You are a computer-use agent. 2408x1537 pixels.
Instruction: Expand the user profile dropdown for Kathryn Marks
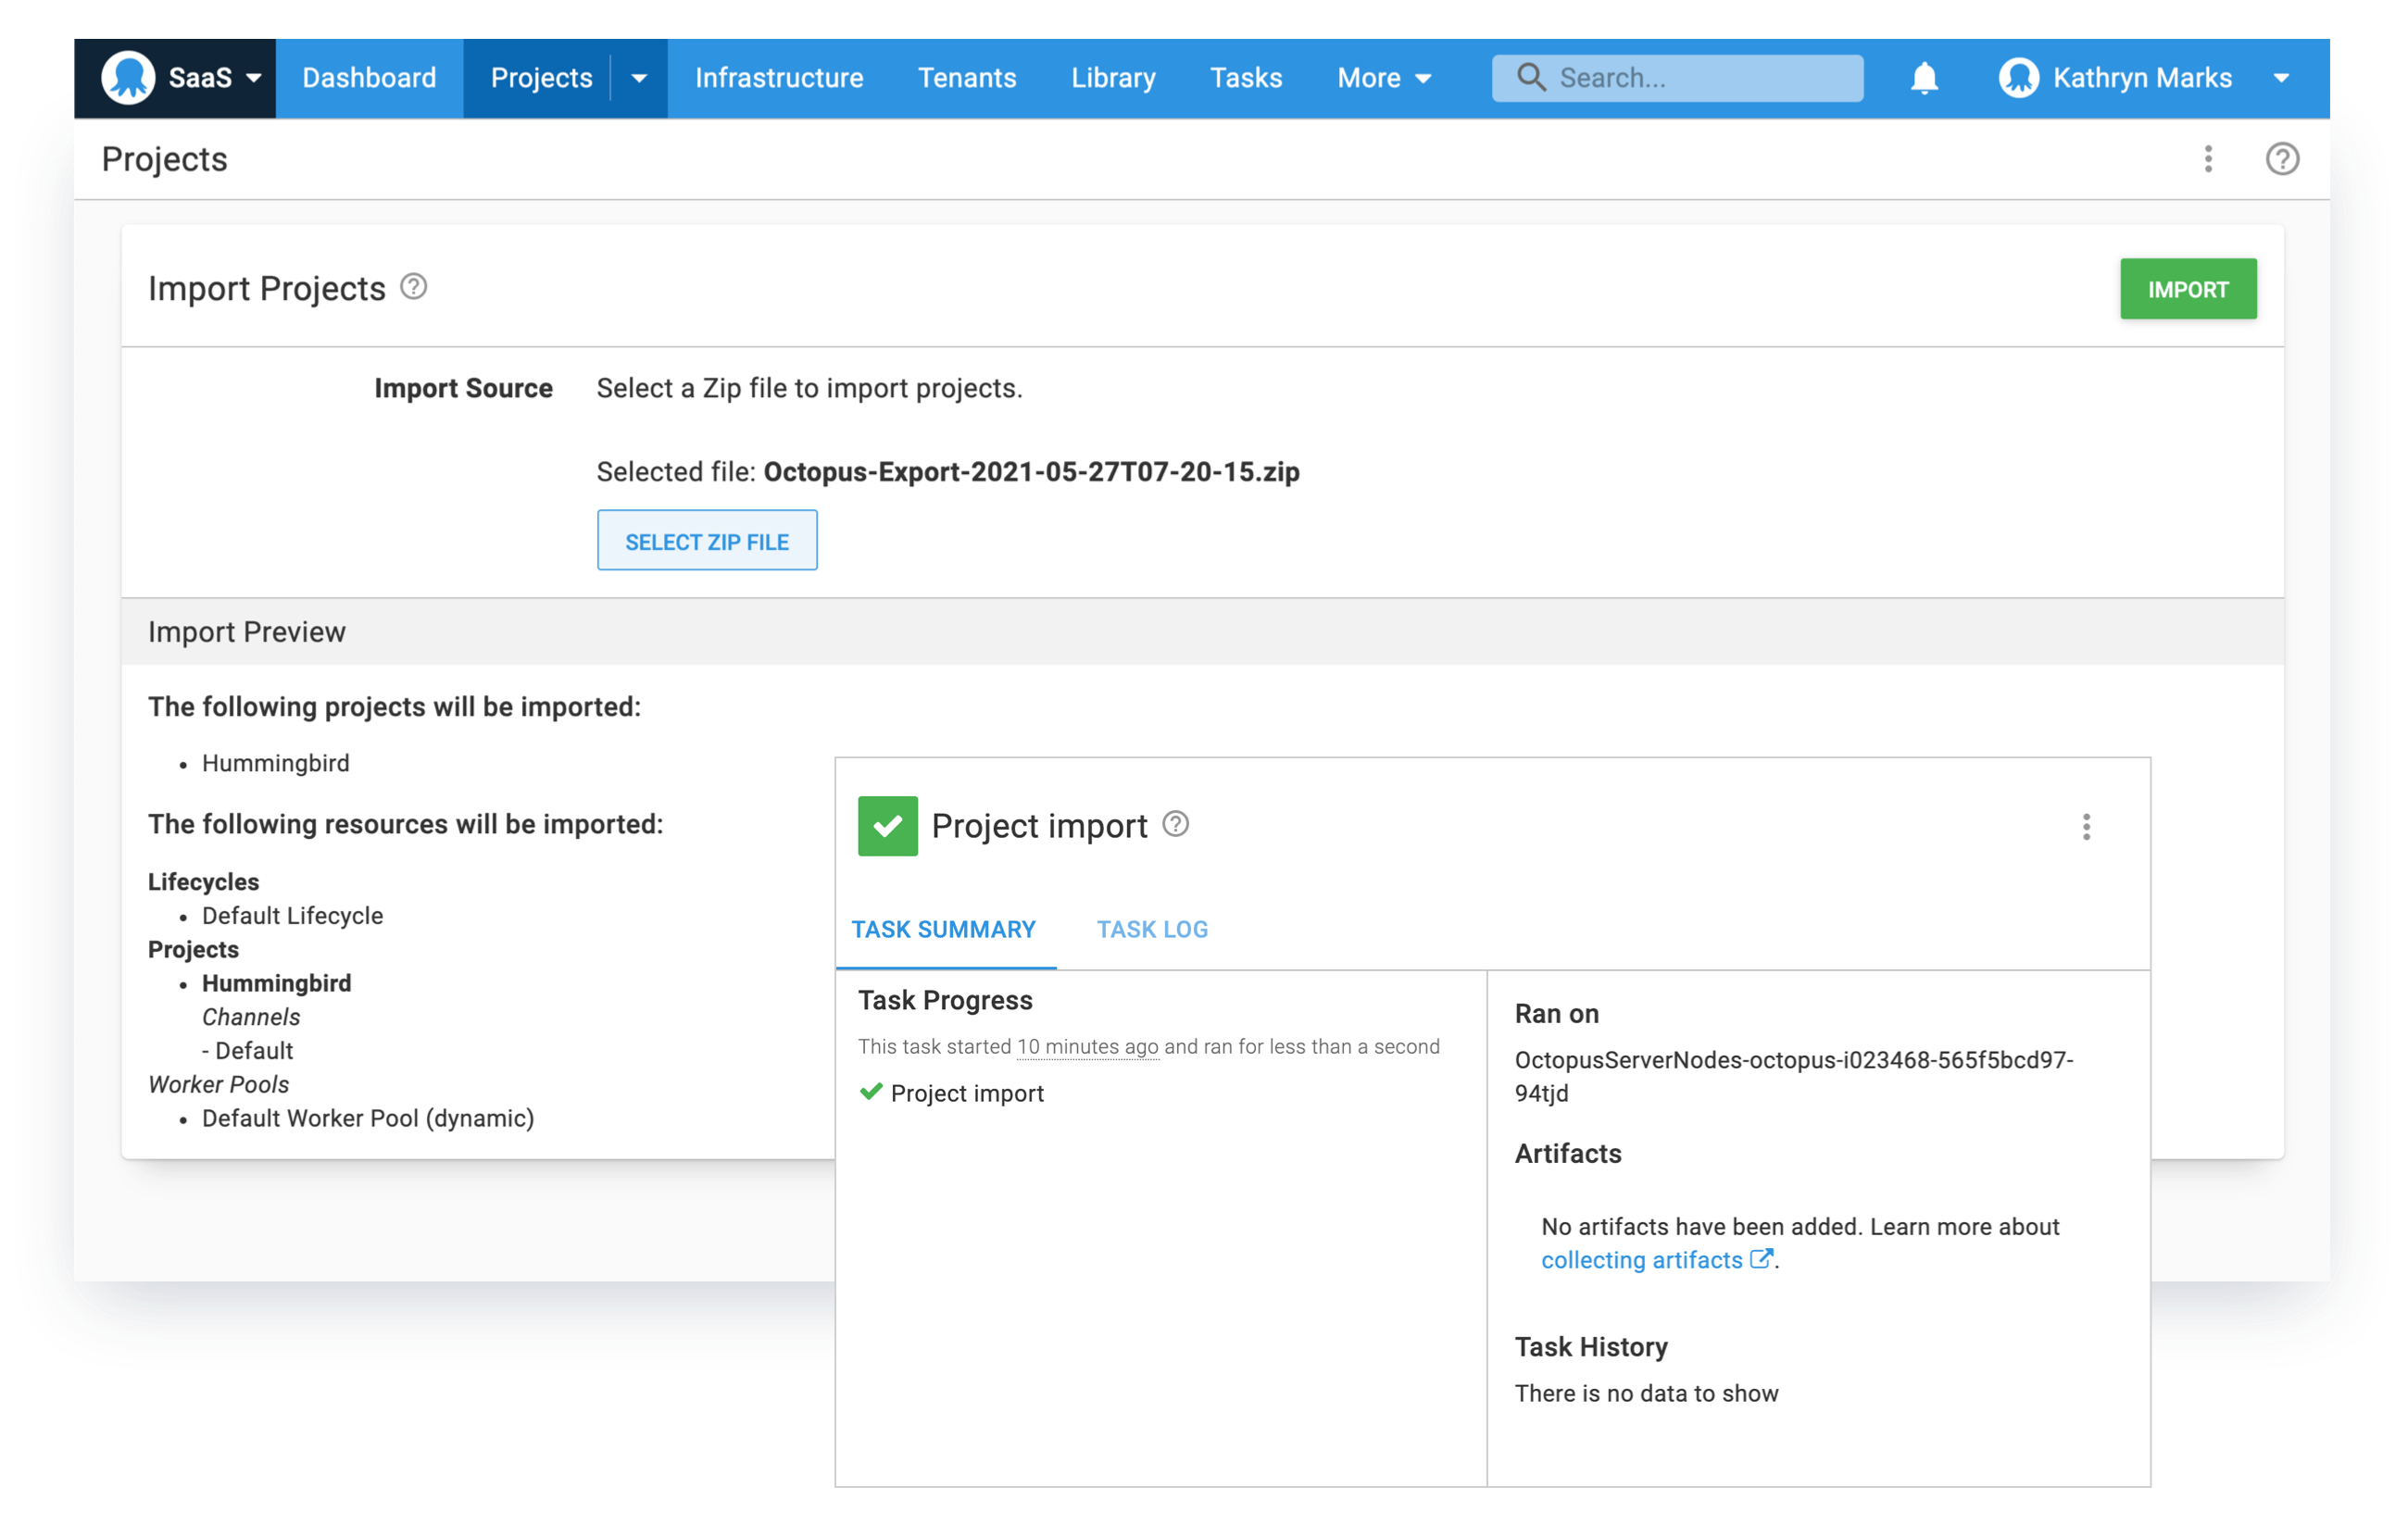[2285, 77]
